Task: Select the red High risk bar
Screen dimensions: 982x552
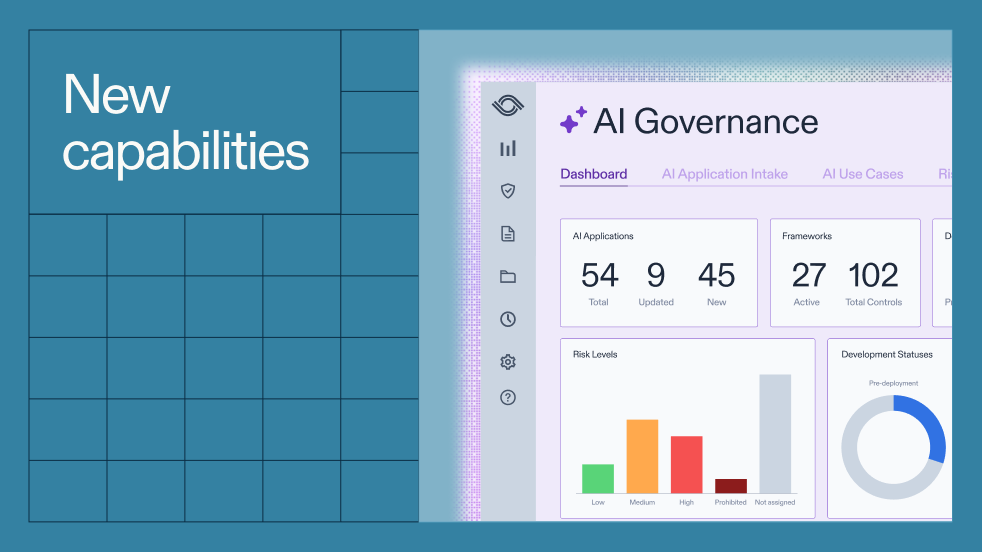Action: click(x=686, y=465)
